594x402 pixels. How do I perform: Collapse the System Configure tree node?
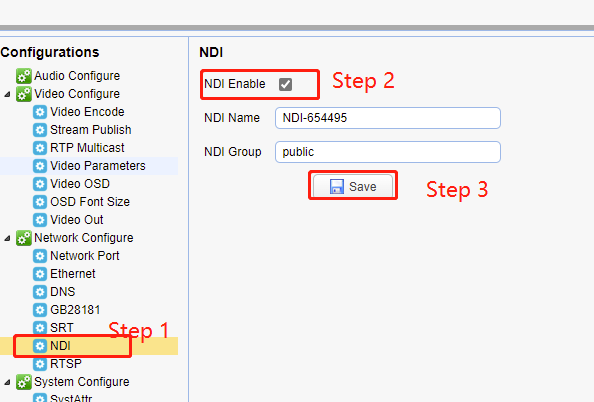click(7, 382)
